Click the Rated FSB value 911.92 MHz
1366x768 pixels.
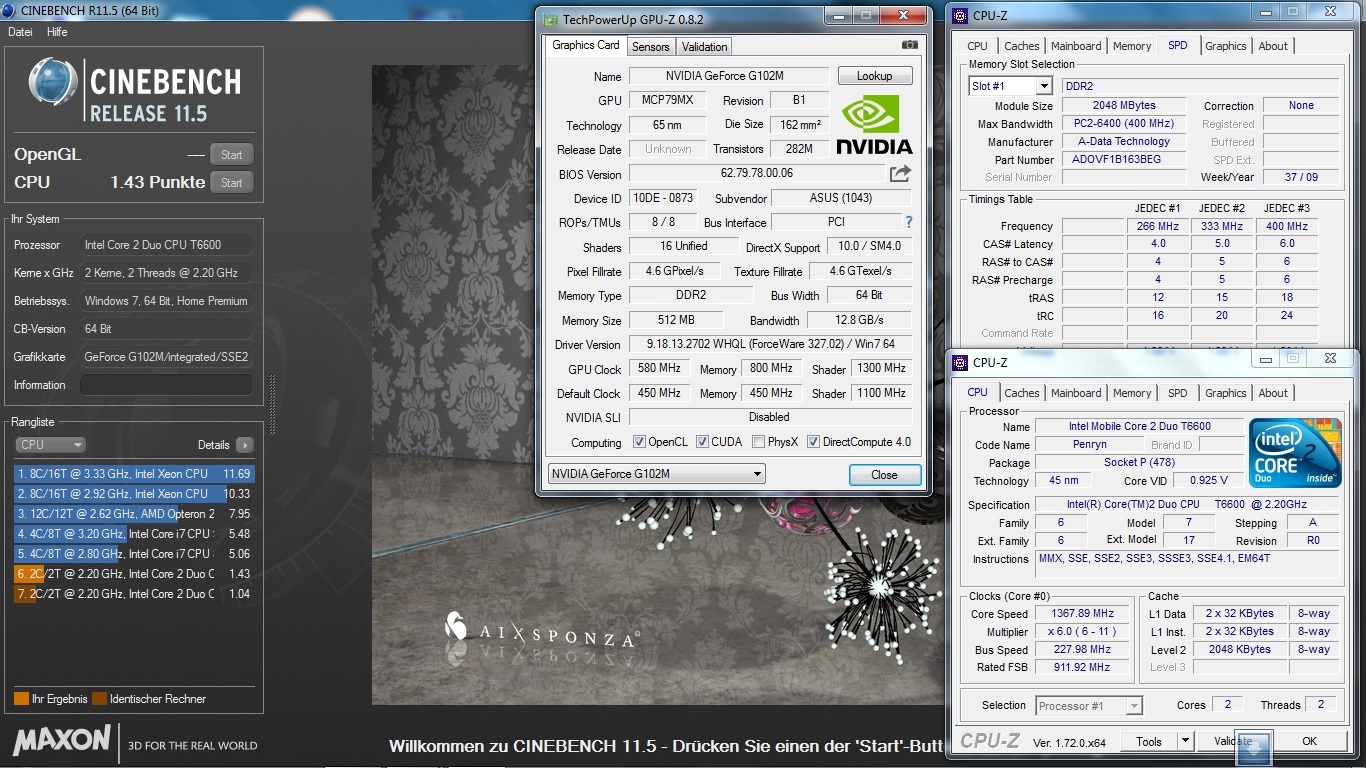tap(1082, 667)
